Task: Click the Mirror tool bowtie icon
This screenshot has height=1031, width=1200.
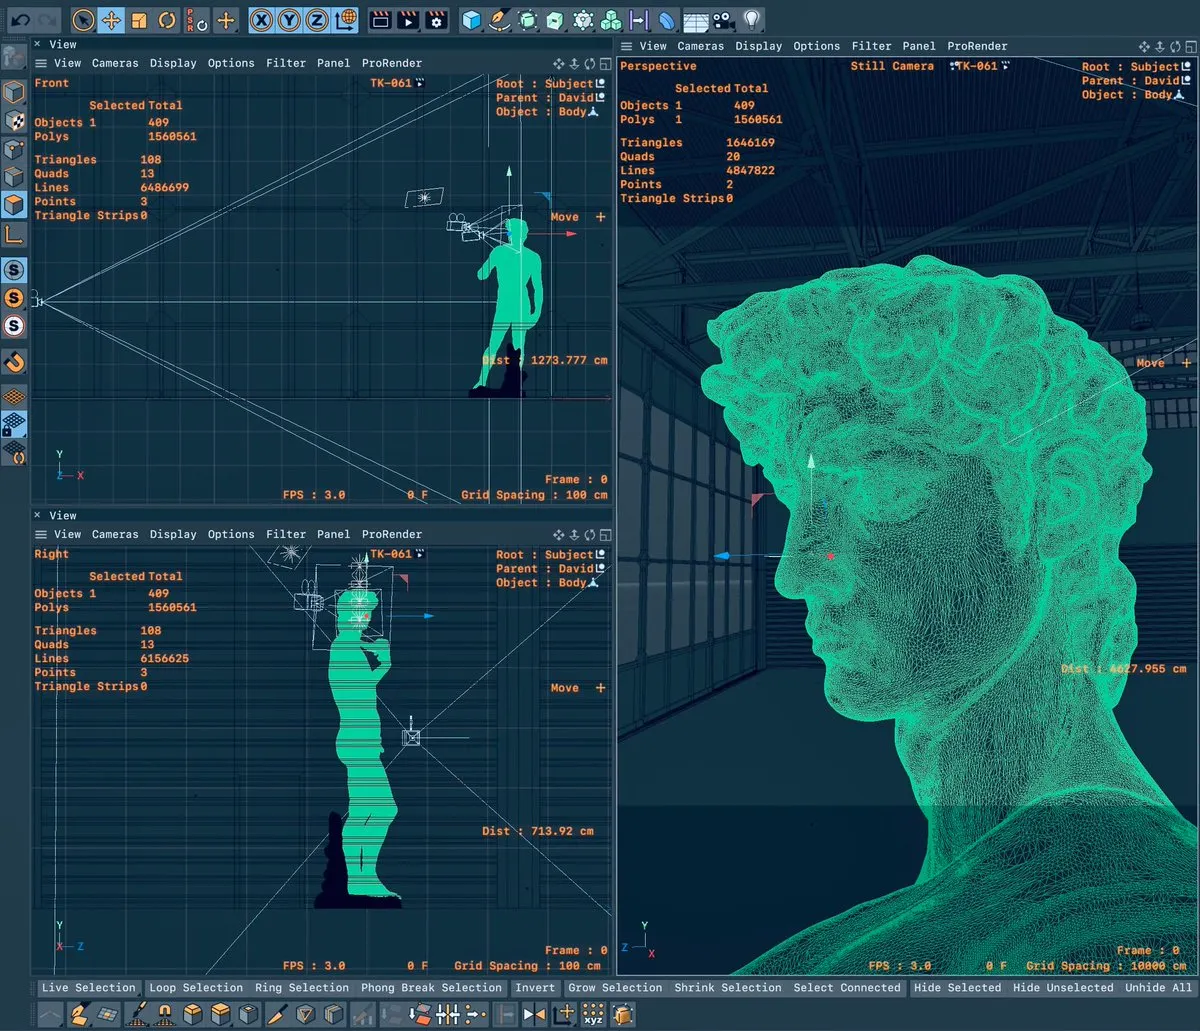Action: point(535,1014)
